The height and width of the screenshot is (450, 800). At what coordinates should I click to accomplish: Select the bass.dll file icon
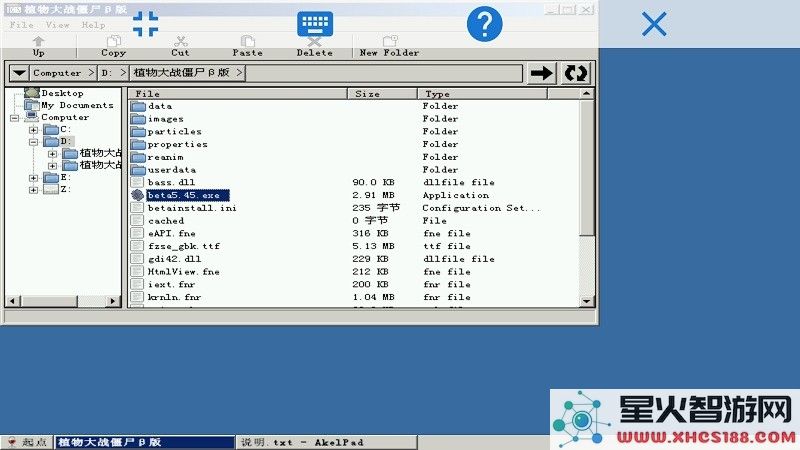click(x=137, y=182)
